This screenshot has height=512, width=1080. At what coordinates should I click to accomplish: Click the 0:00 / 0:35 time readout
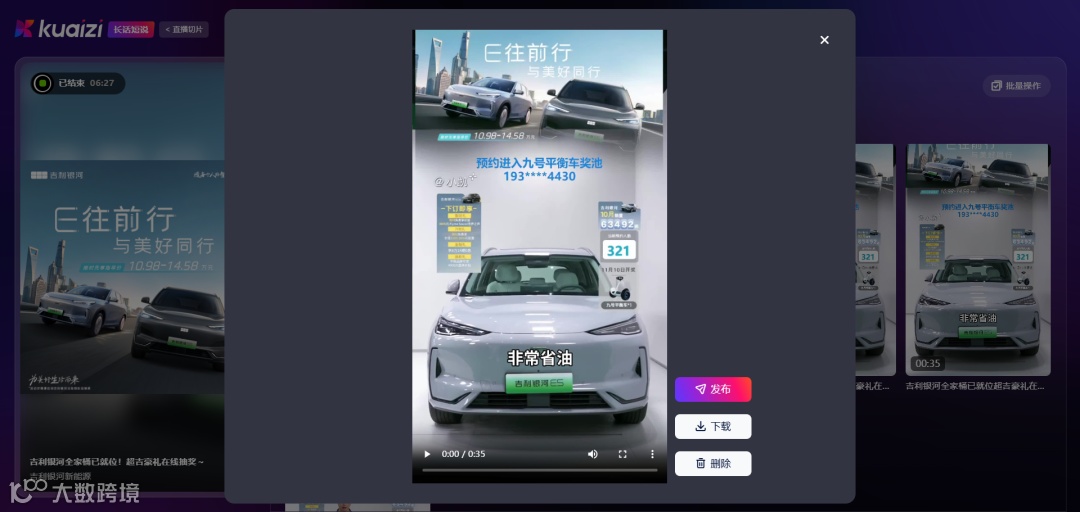click(464, 454)
